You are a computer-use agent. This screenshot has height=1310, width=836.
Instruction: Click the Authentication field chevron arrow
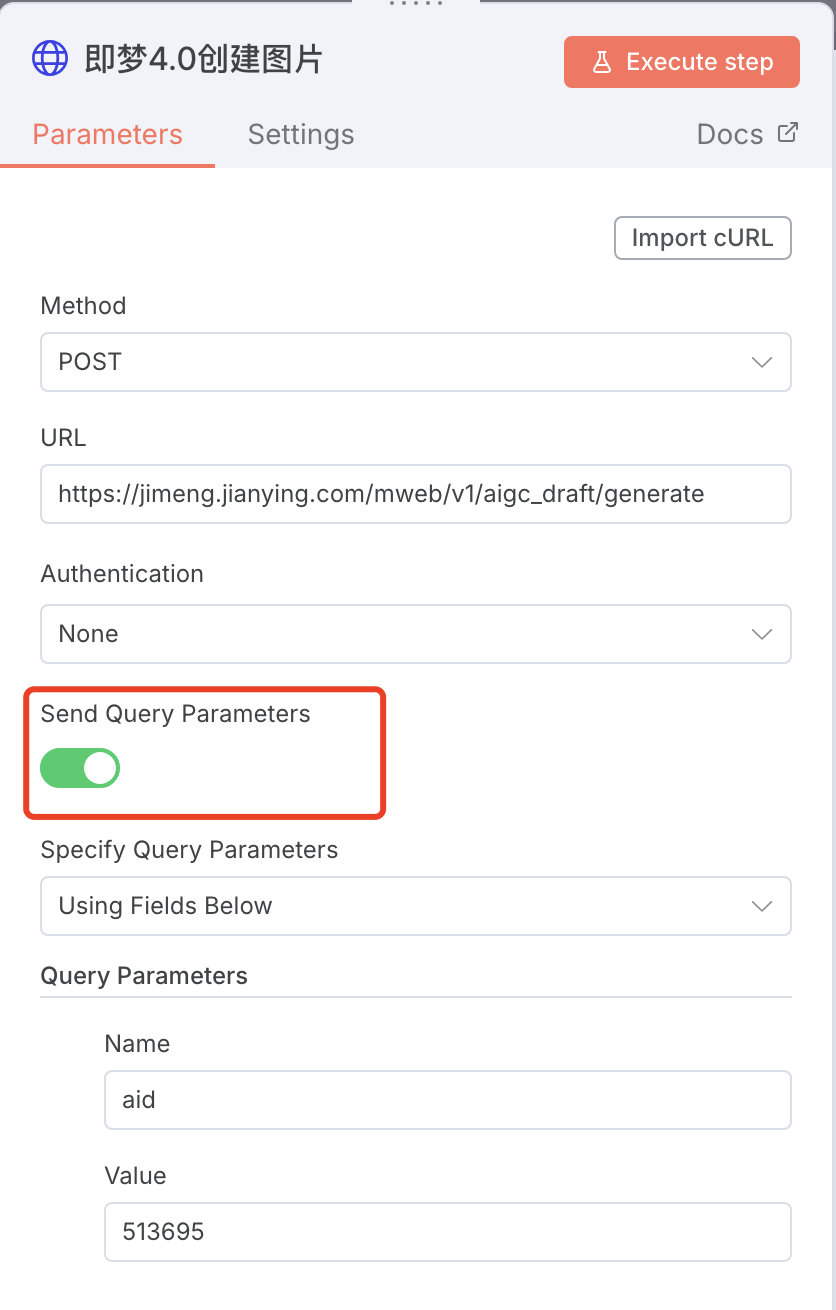[762, 634]
